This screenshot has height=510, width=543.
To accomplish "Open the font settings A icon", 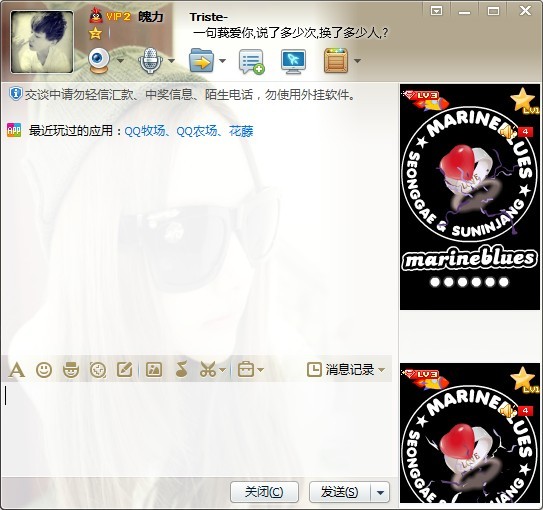I will click(16, 370).
